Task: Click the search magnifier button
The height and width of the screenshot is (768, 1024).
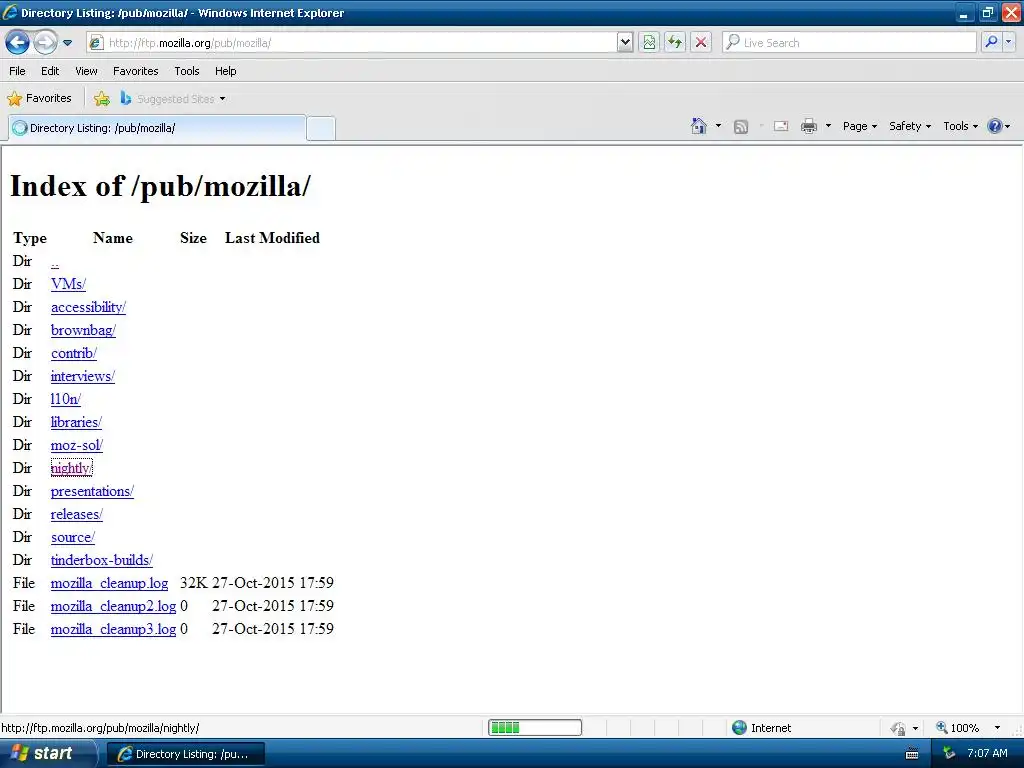Action: point(991,42)
